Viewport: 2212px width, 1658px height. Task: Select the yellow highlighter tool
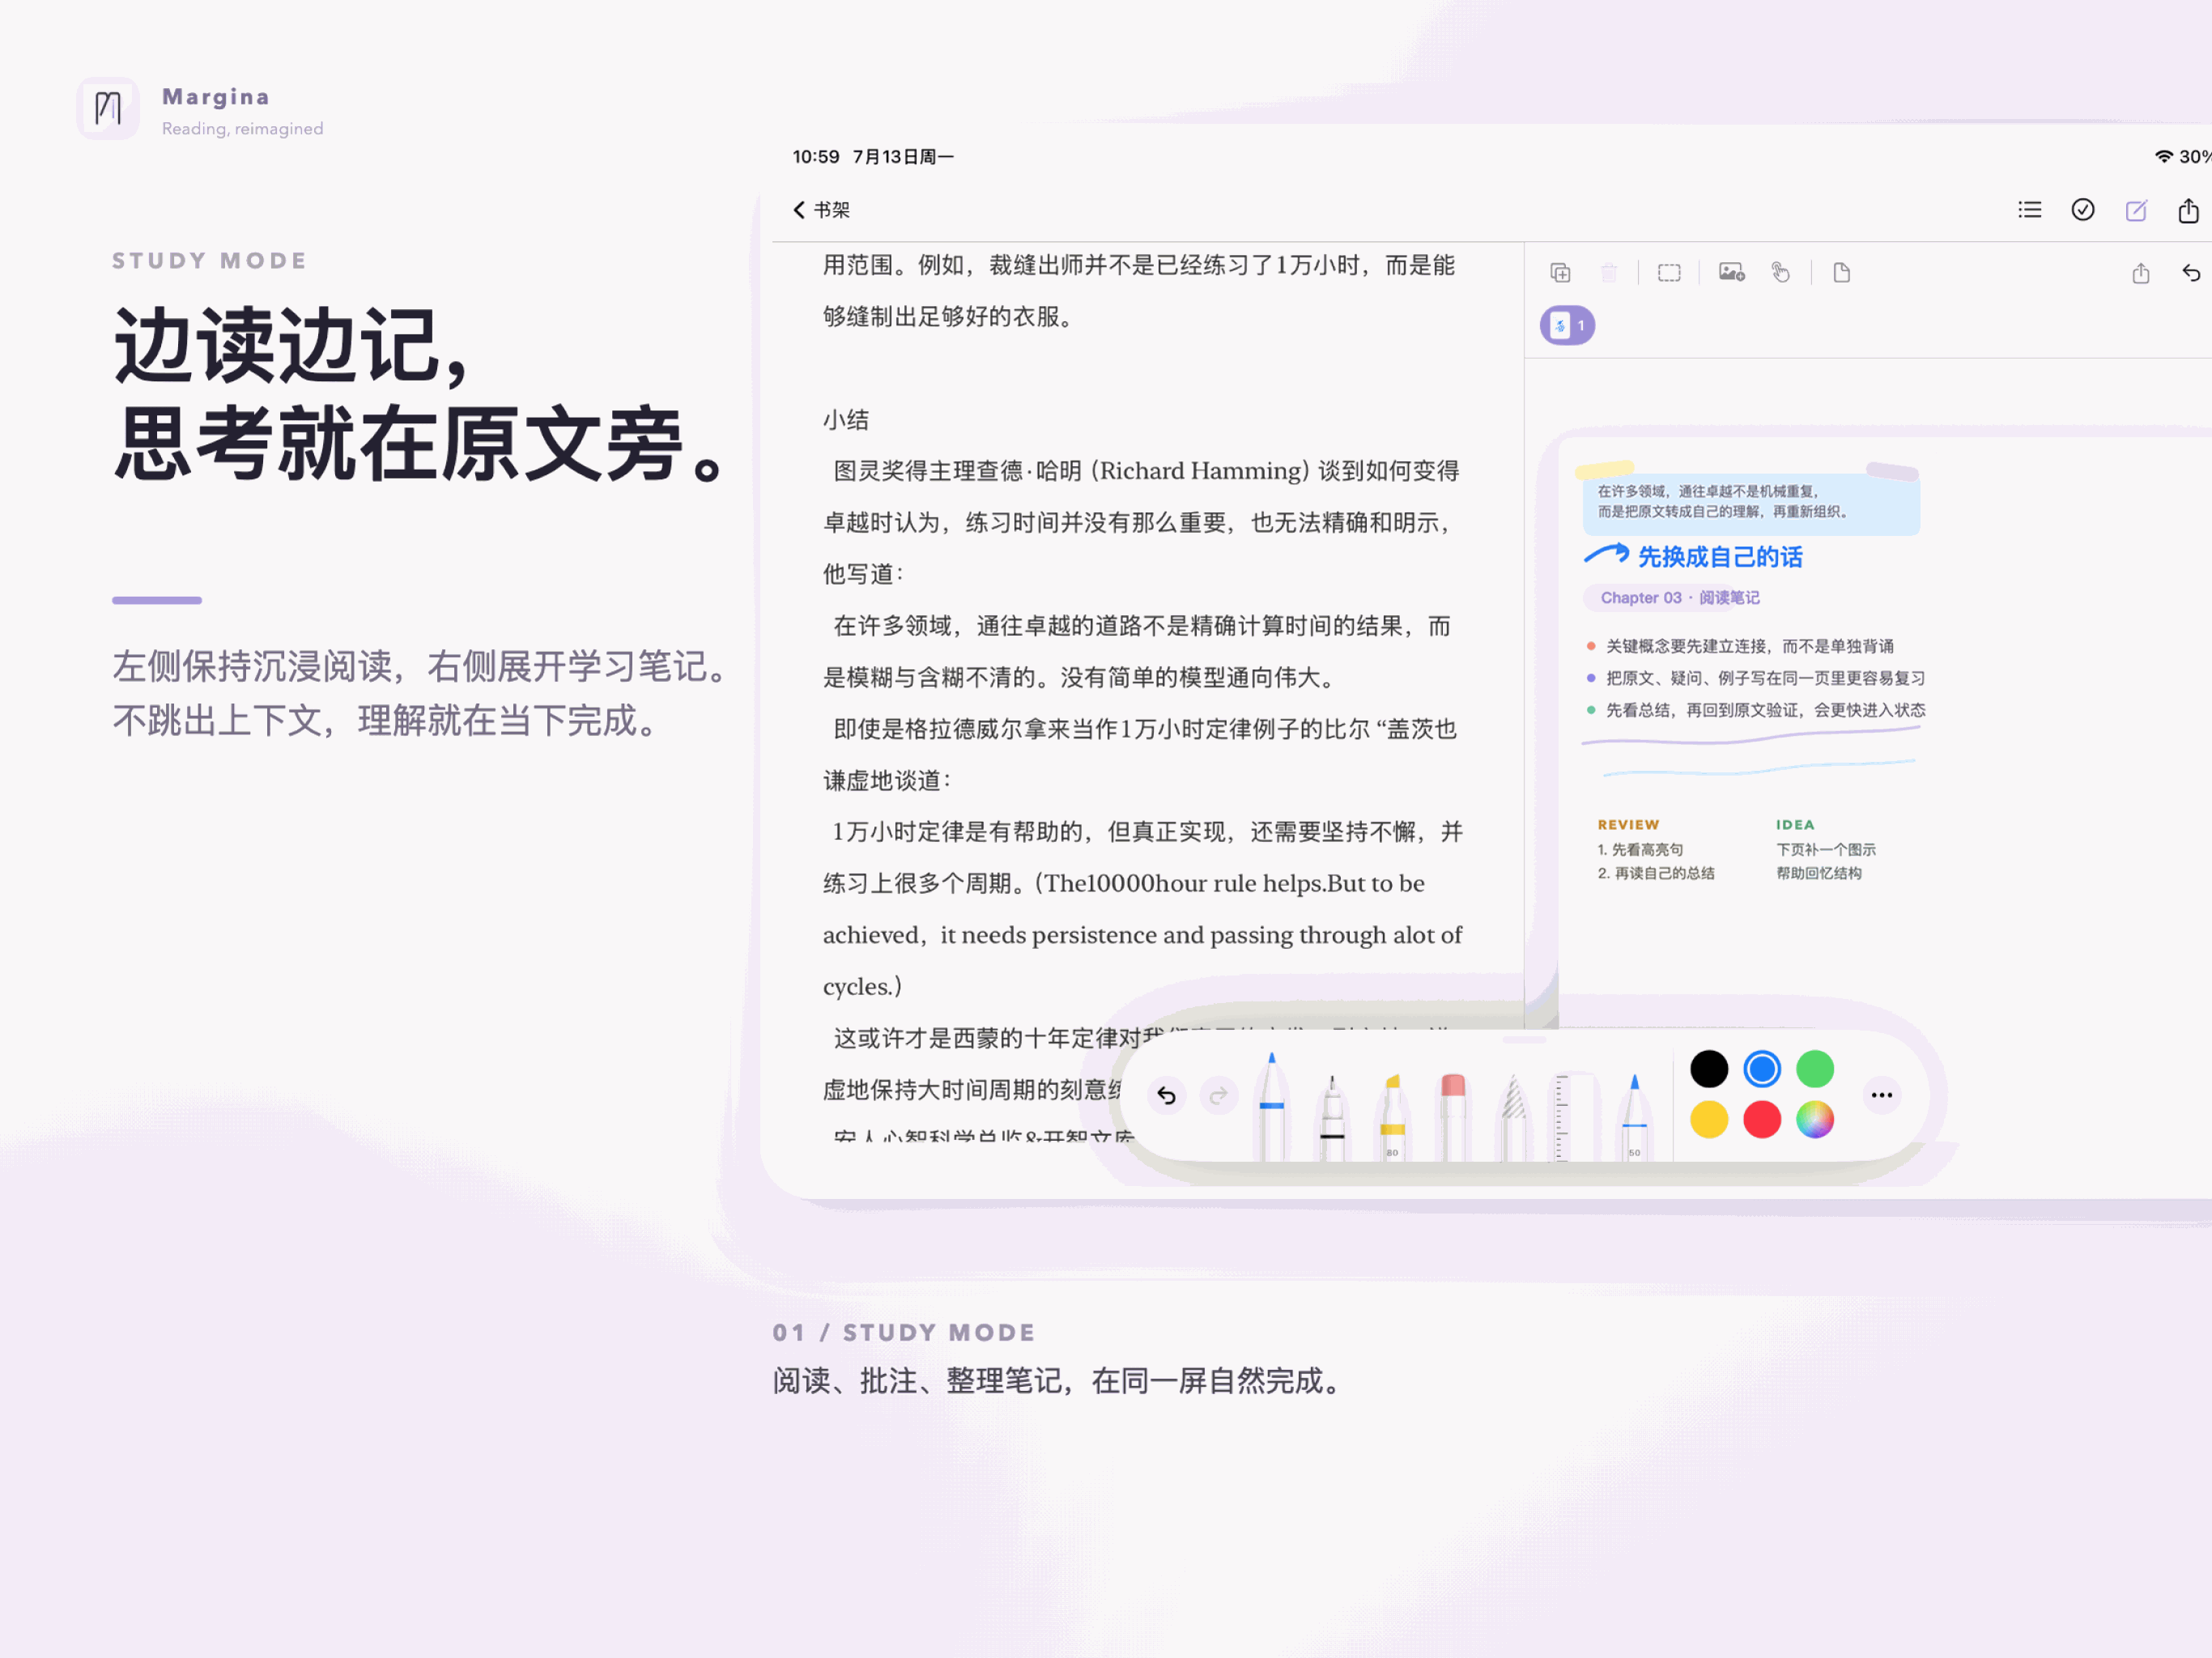pos(1392,1117)
